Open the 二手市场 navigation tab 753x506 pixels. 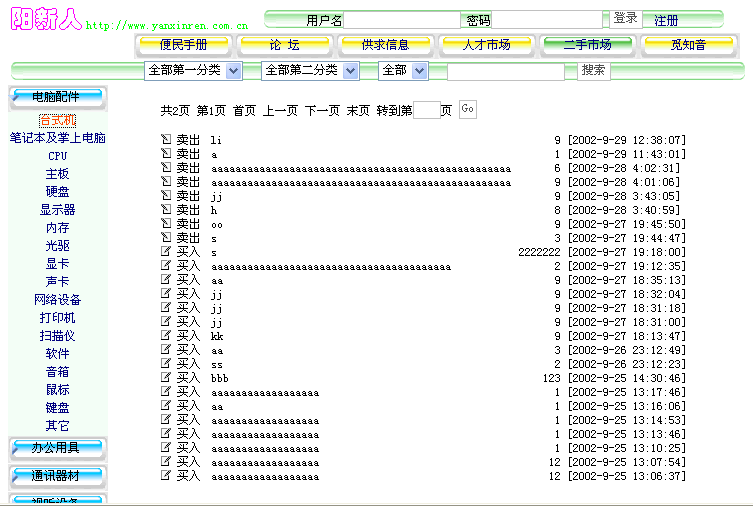[587, 45]
